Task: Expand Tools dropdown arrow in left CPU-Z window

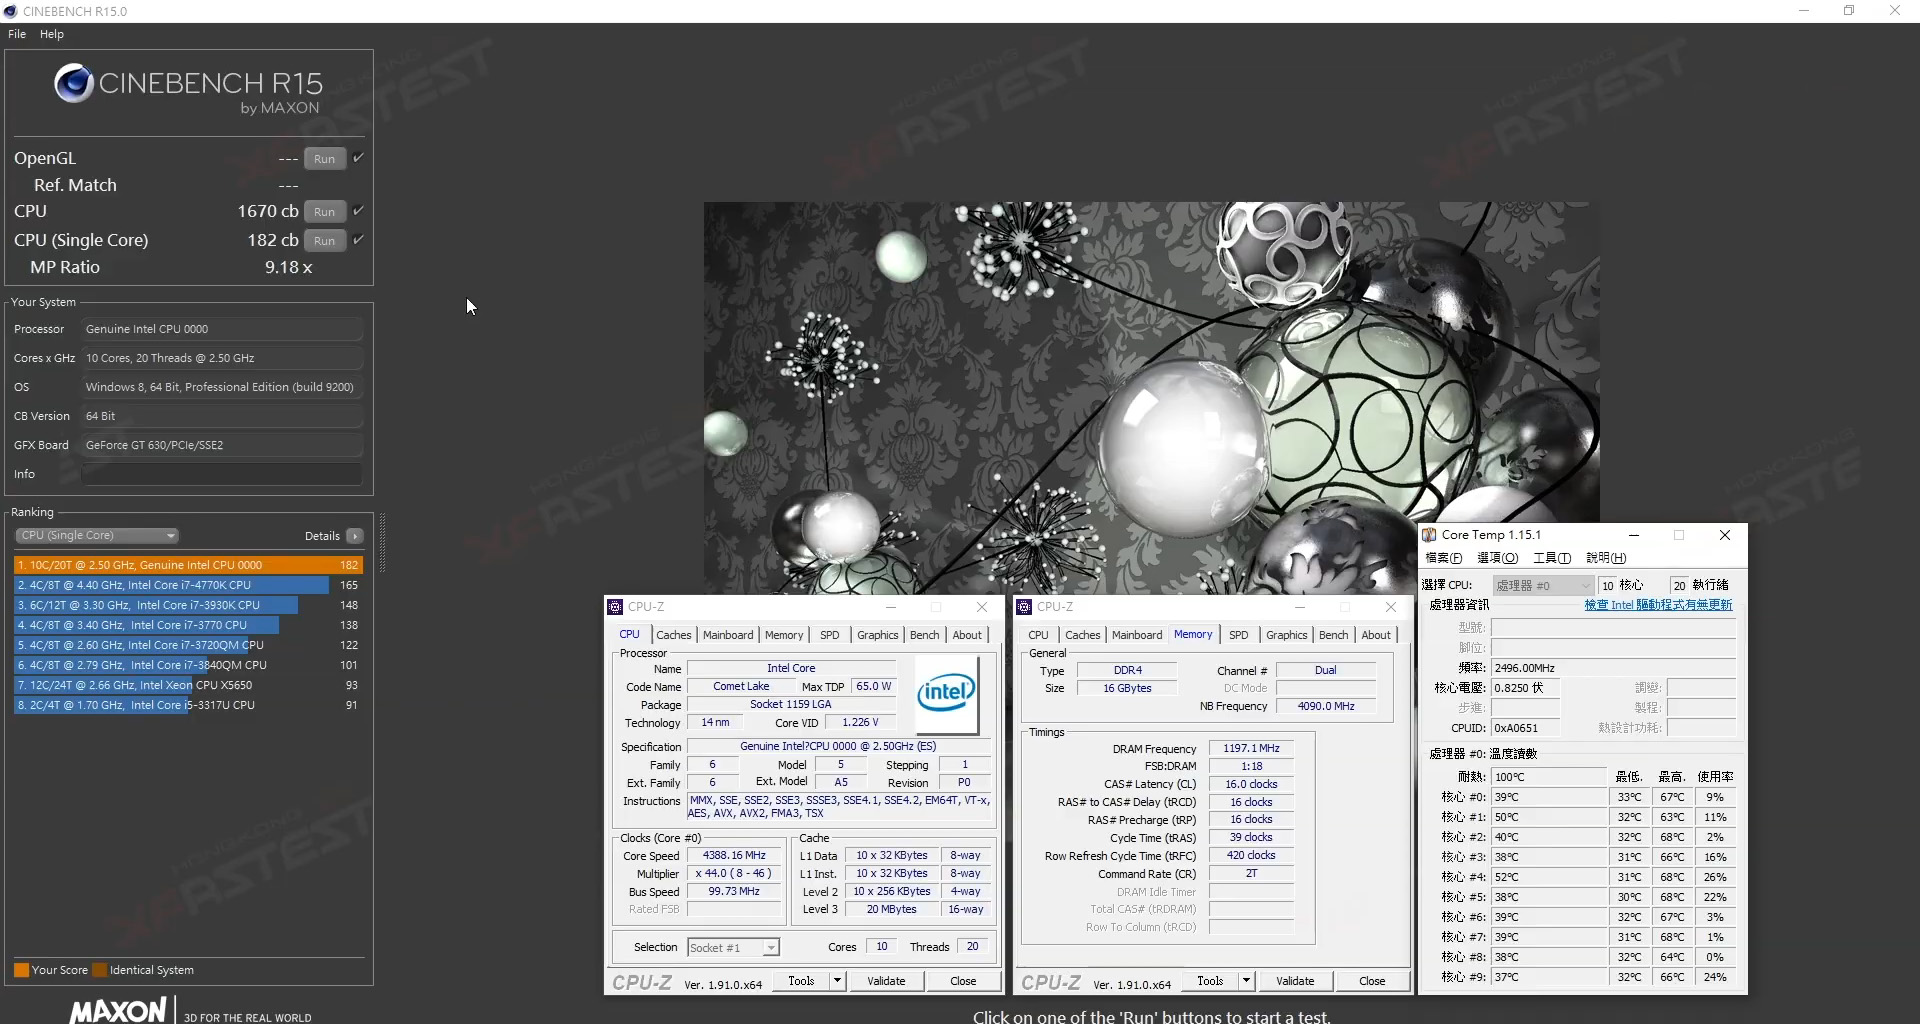Action: click(x=837, y=981)
